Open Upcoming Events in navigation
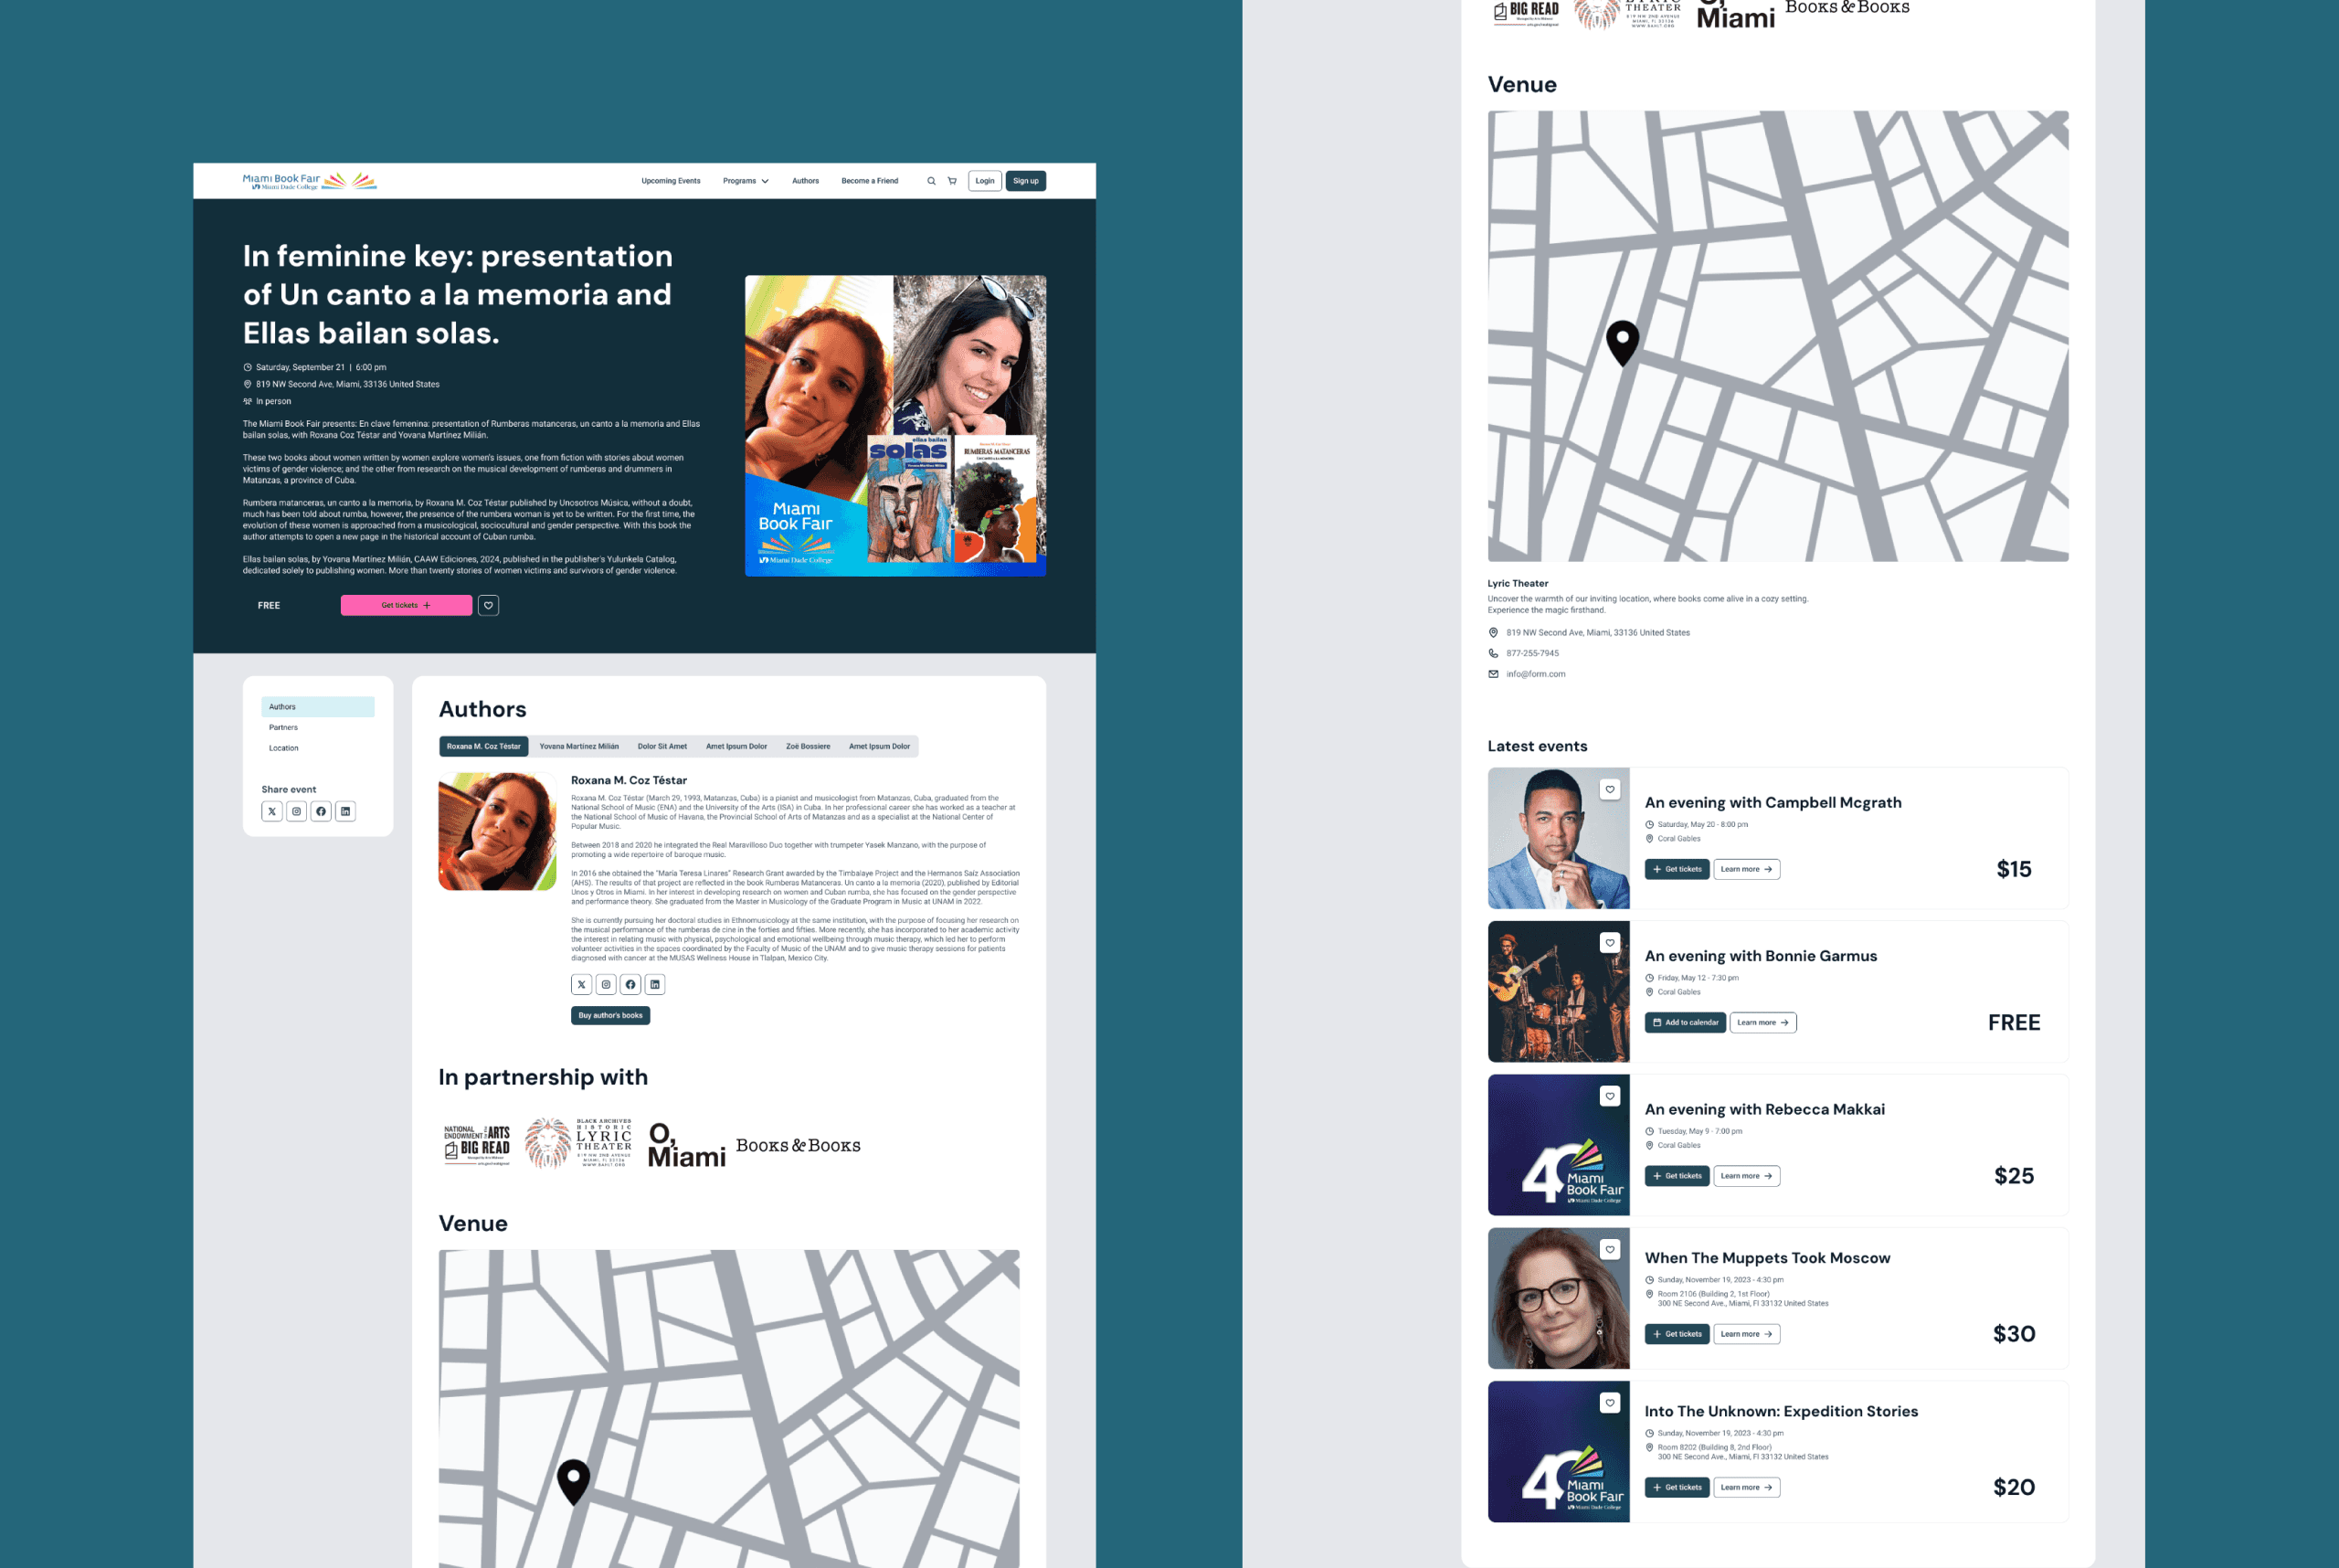This screenshot has height=1568, width=2339. [670, 181]
